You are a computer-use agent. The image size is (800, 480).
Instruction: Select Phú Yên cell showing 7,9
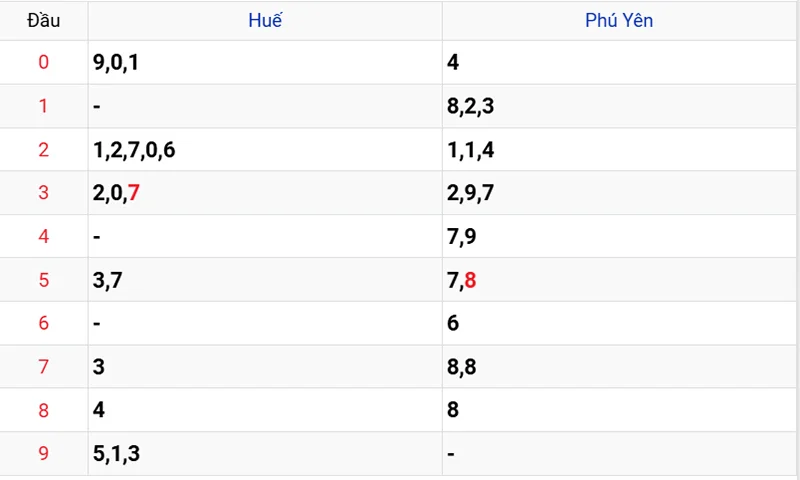(x=619, y=236)
